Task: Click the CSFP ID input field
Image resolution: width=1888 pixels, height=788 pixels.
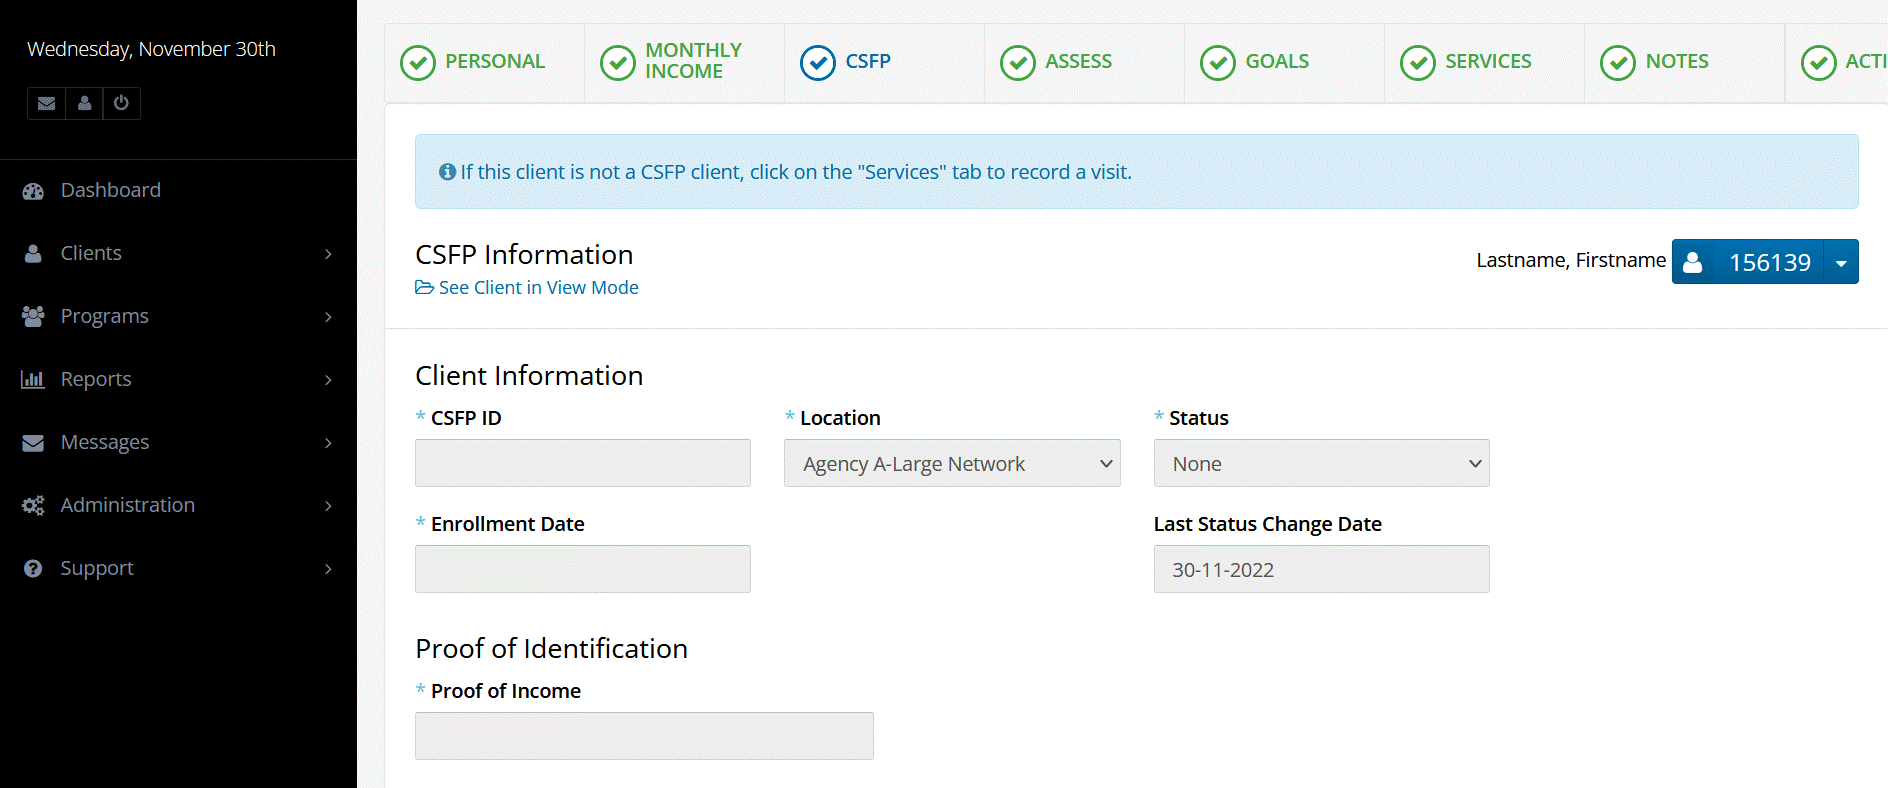Action: 582,464
